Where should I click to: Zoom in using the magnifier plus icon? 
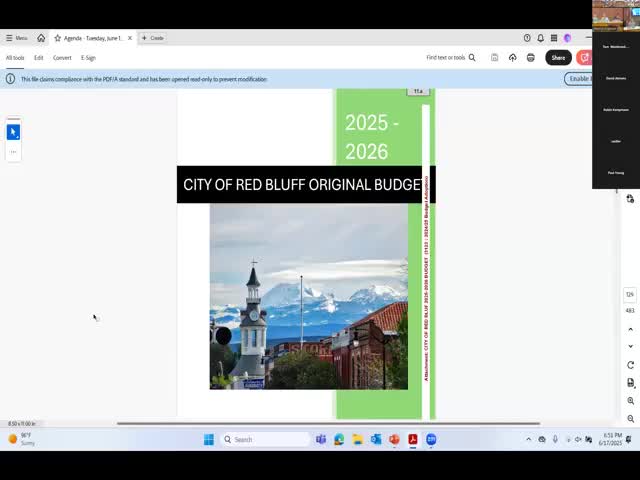click(x=630, y=401)
